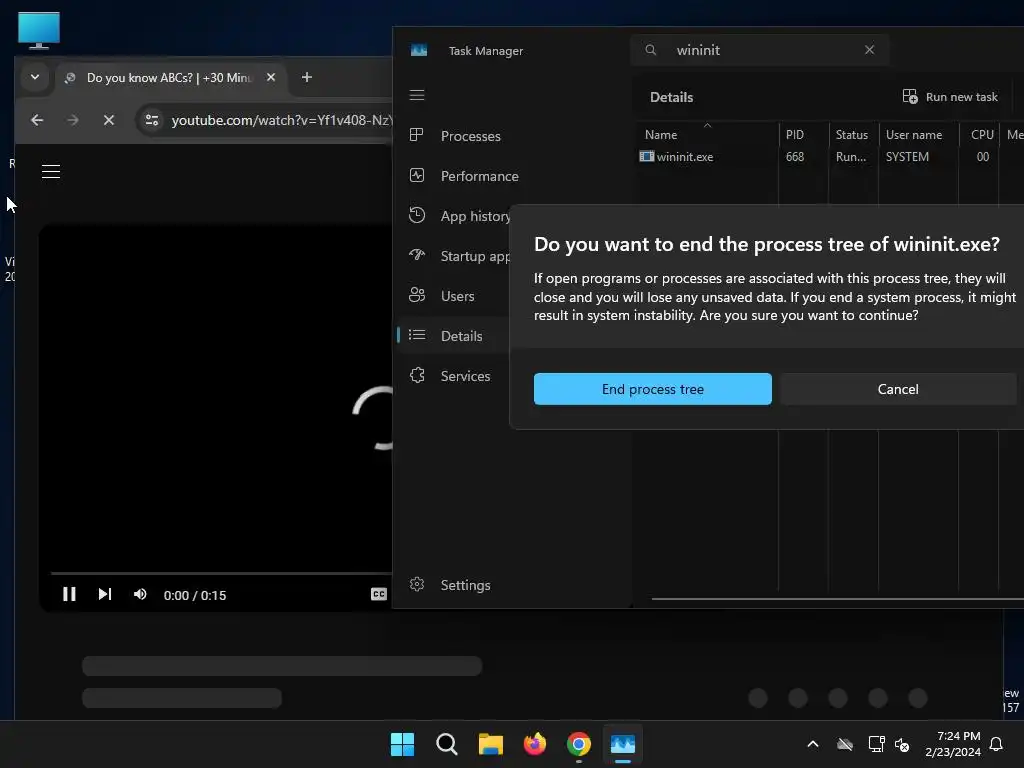Show hidden system tray icons
The height and width of the screenshot is (768, 1024).
[x=813, y=744]
